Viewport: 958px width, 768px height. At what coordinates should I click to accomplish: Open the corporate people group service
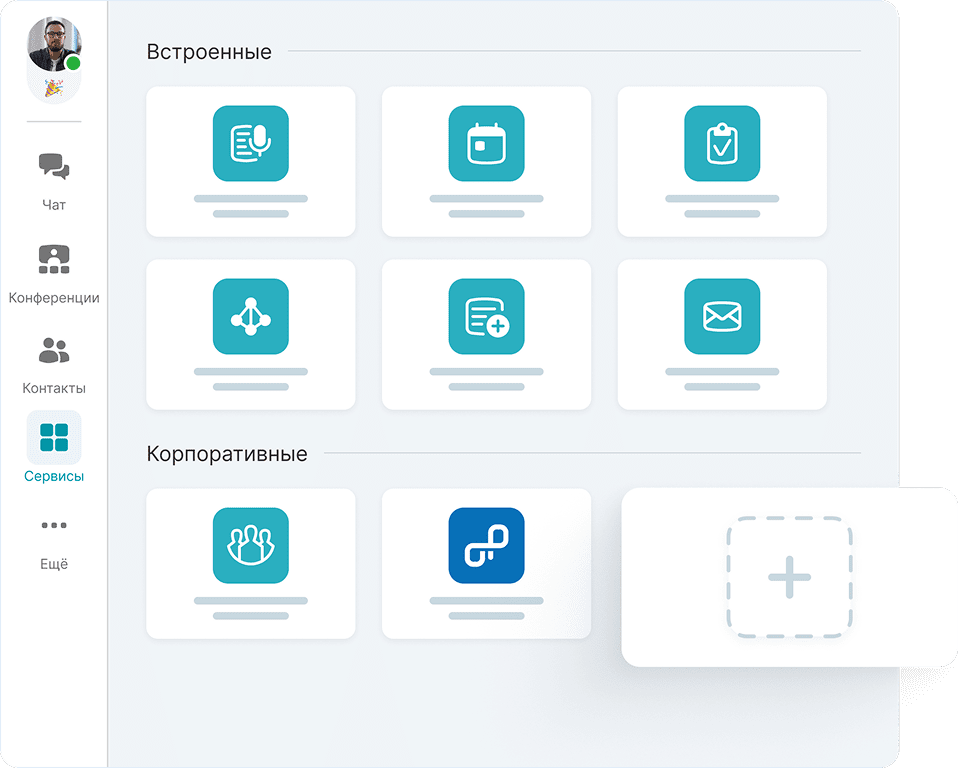[250, 546]
